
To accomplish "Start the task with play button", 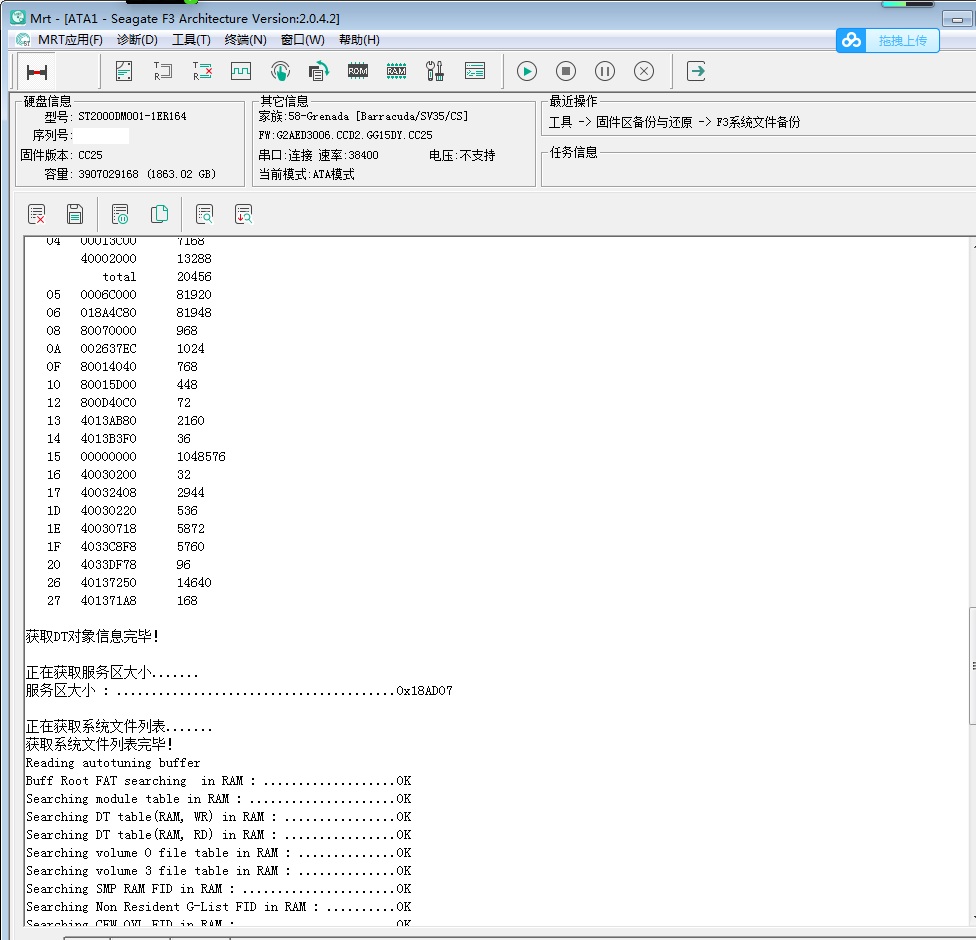I will click(x=527, y=71).
